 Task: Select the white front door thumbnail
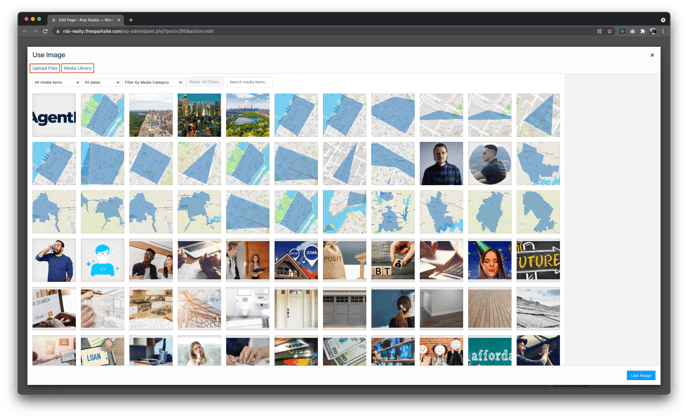point(296,308)
